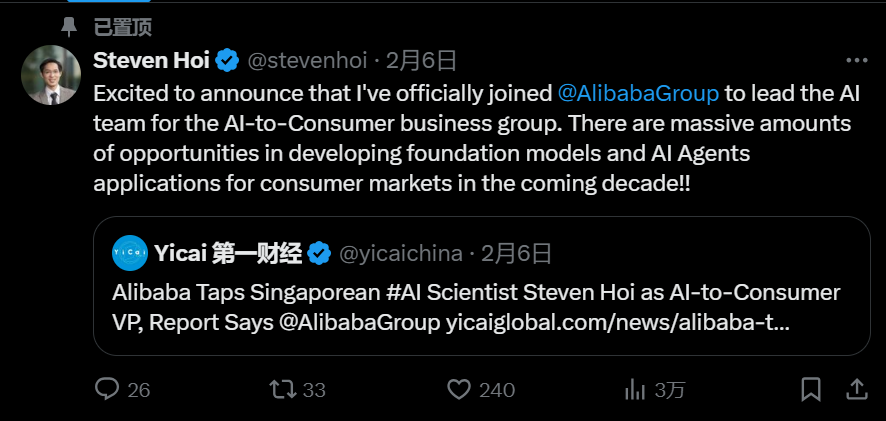Screen dimensions: 886x421
Task: Like the post with the heart icon
Action: [x=459, y=389]
